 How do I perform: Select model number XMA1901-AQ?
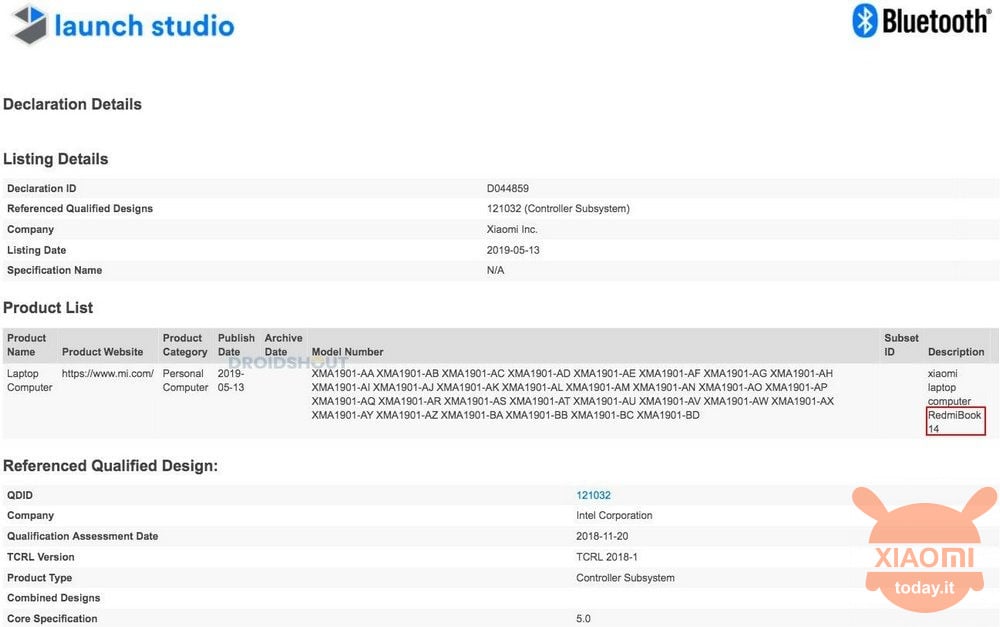[343, 402]
